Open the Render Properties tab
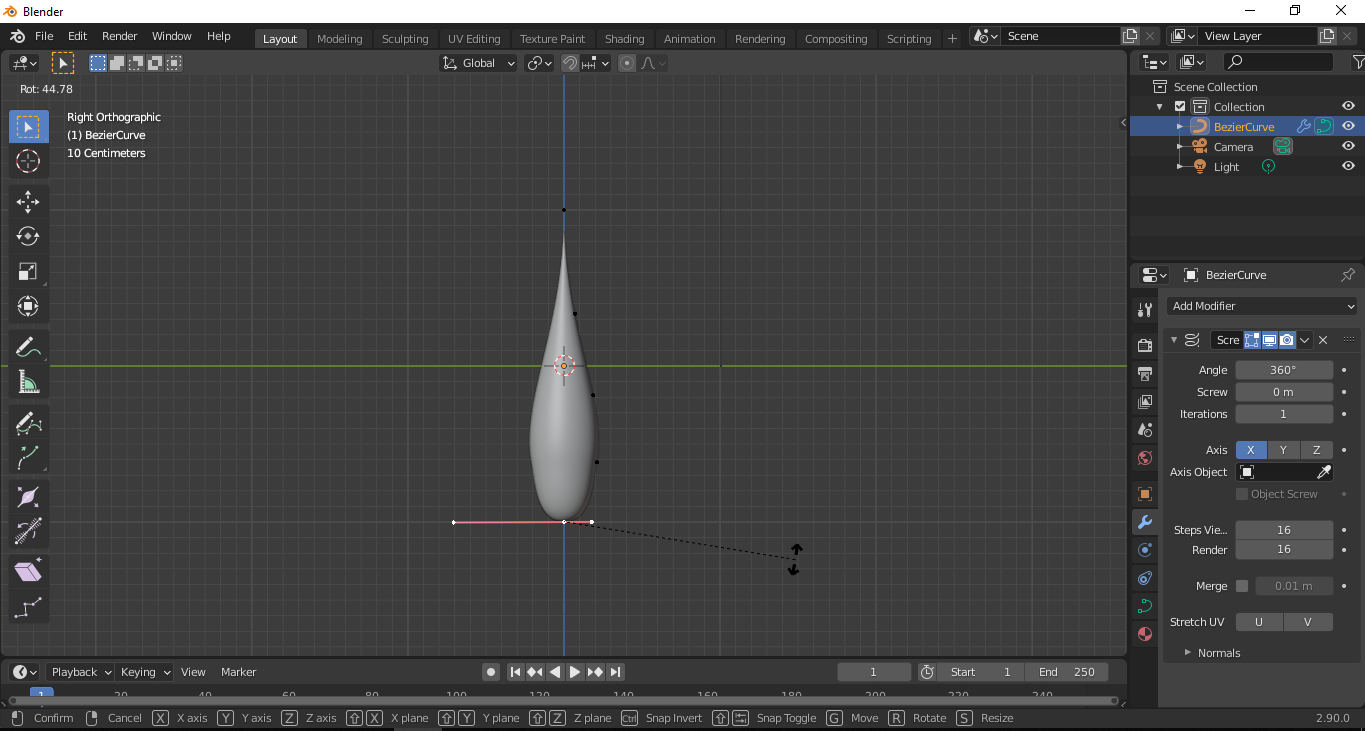The width and height of the screenshot is (1365, 731). [1145, 345]
